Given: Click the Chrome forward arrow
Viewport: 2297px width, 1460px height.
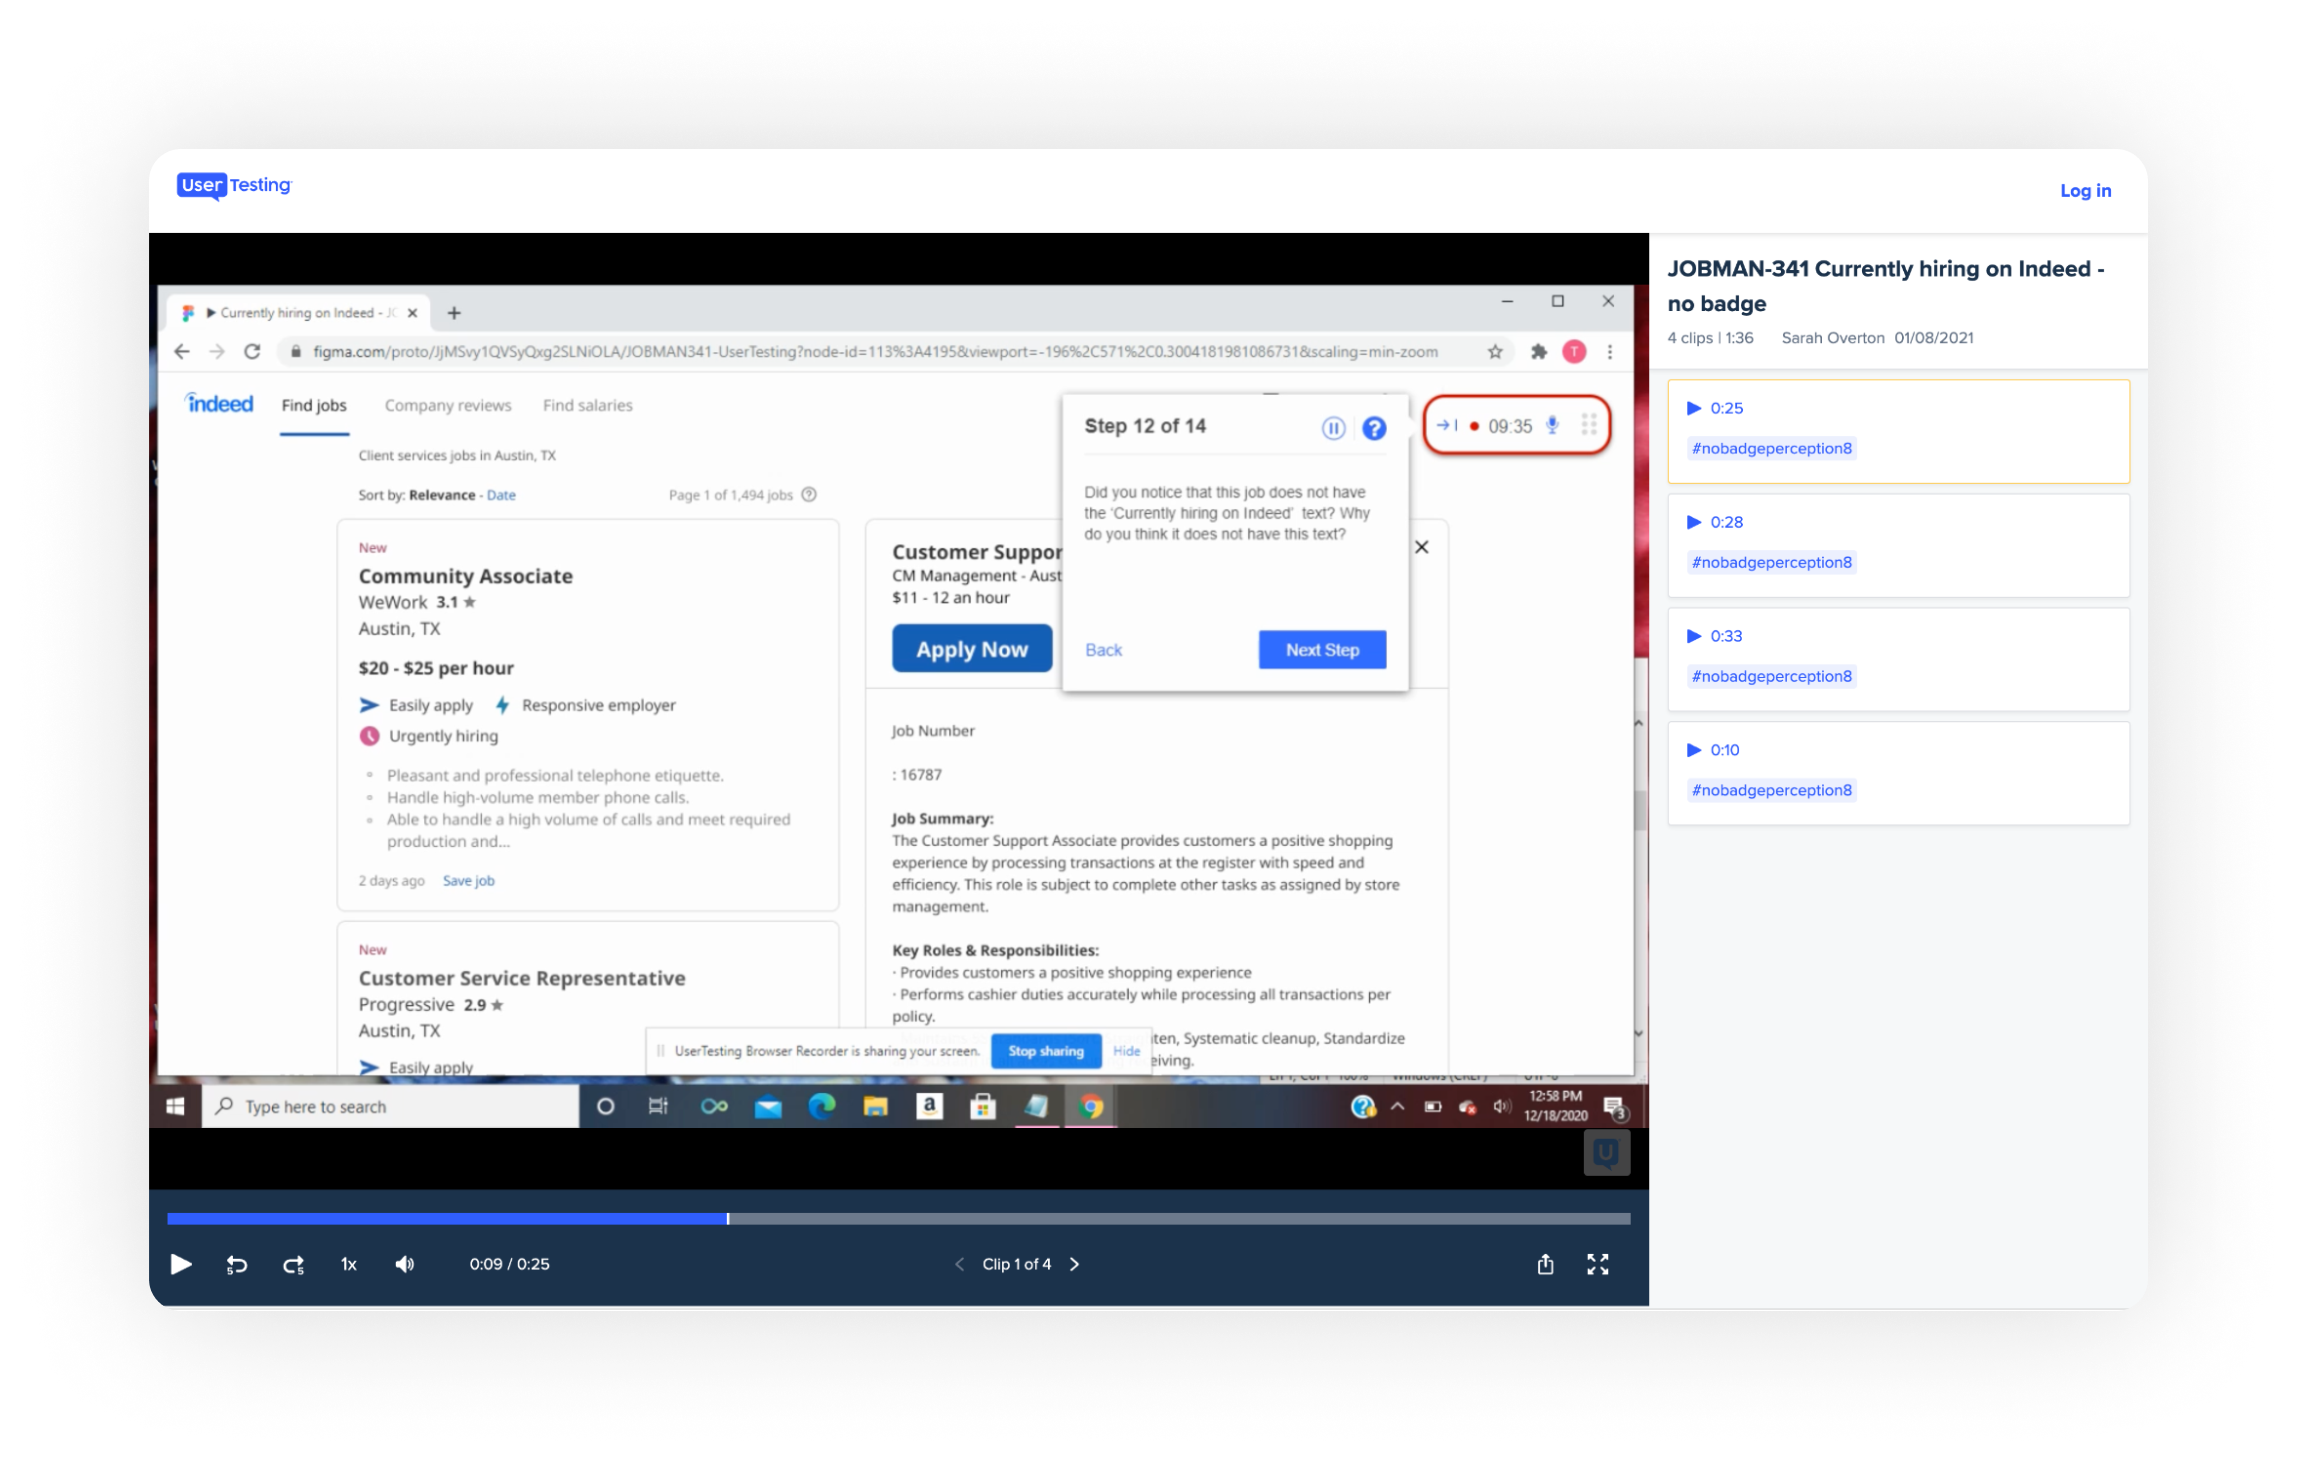Looking at the screenshot, I should pyautogui.click(x=216, y=352).
